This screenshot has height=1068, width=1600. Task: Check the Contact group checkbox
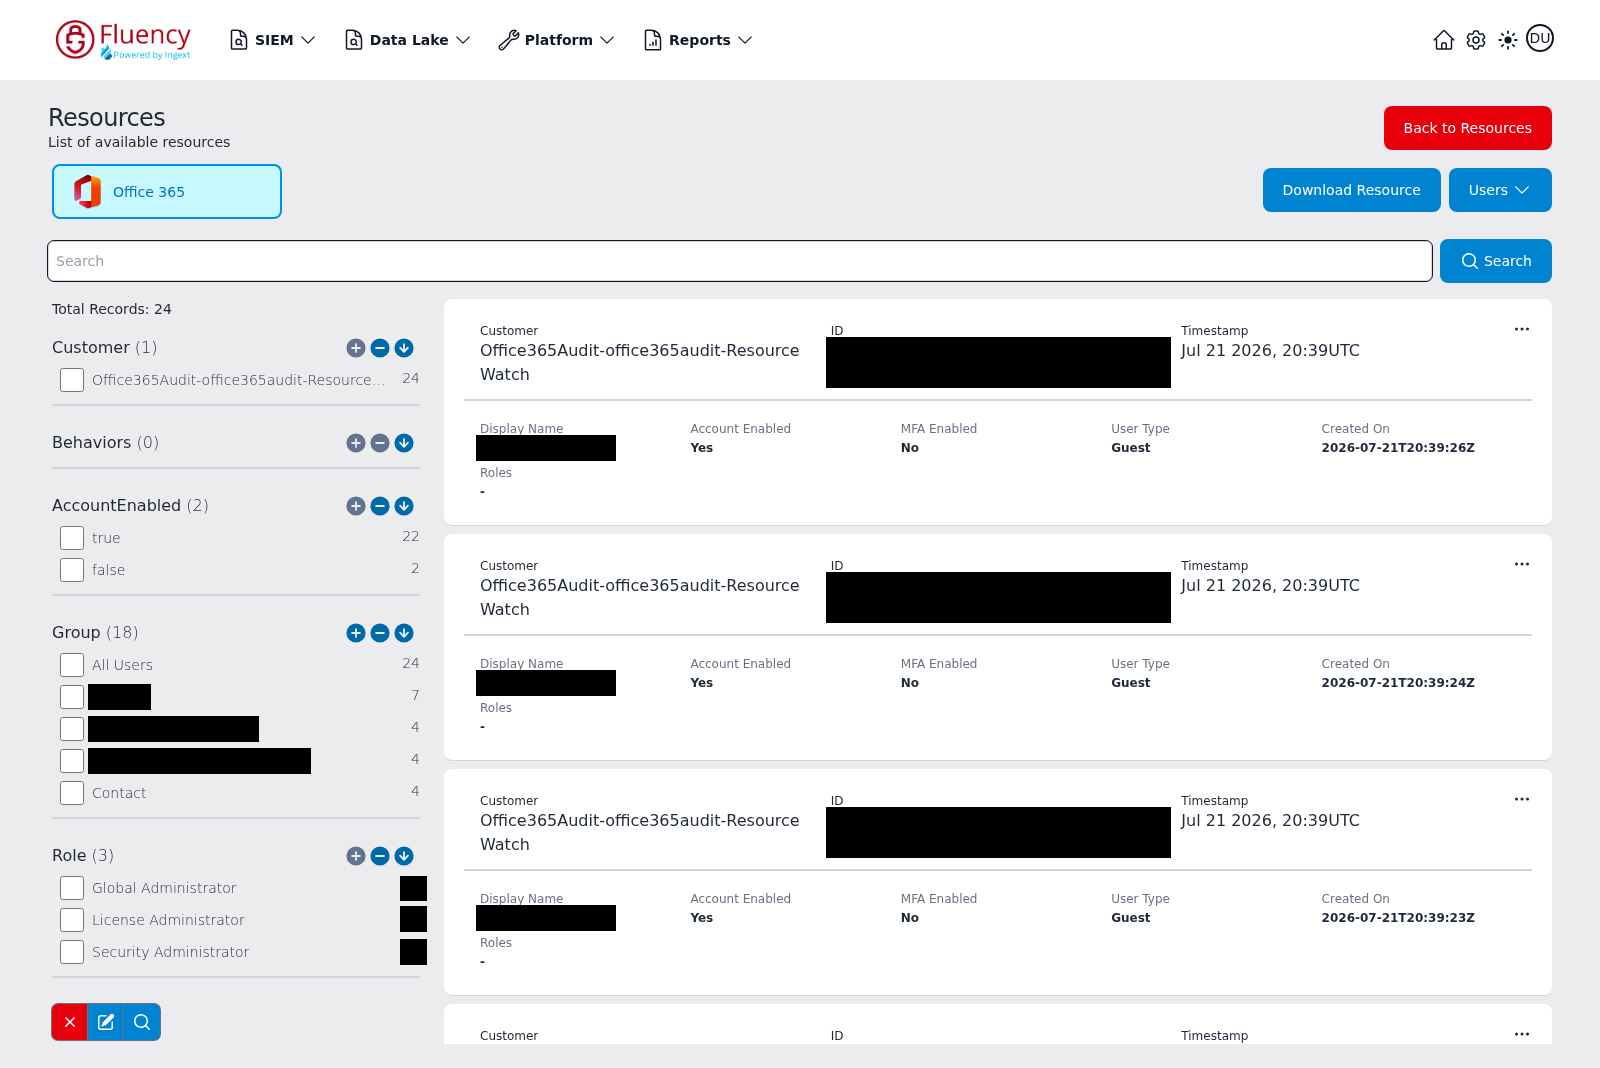point(72,793)
